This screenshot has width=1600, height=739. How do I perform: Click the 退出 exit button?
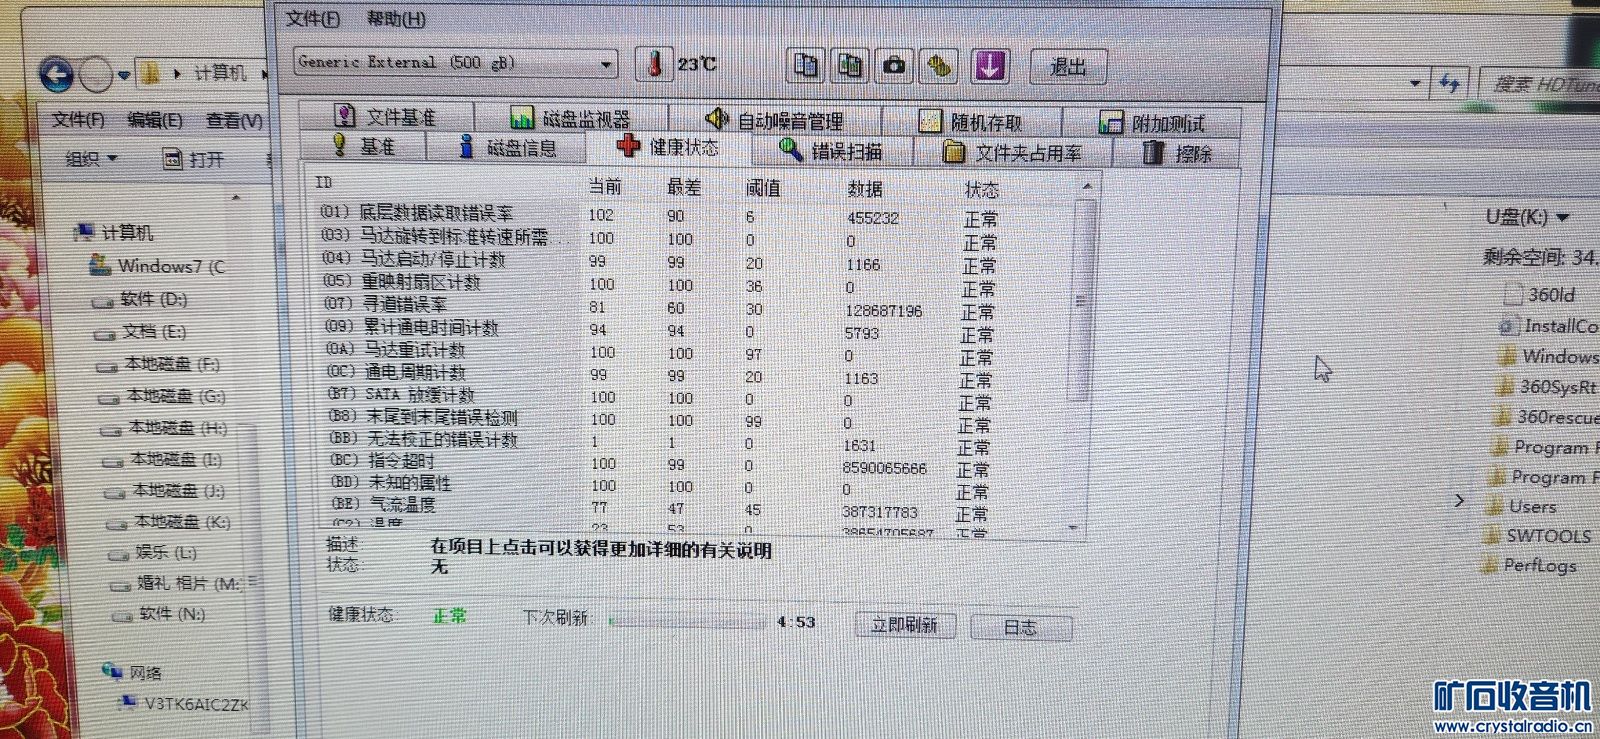click(x=1068, y=67)
